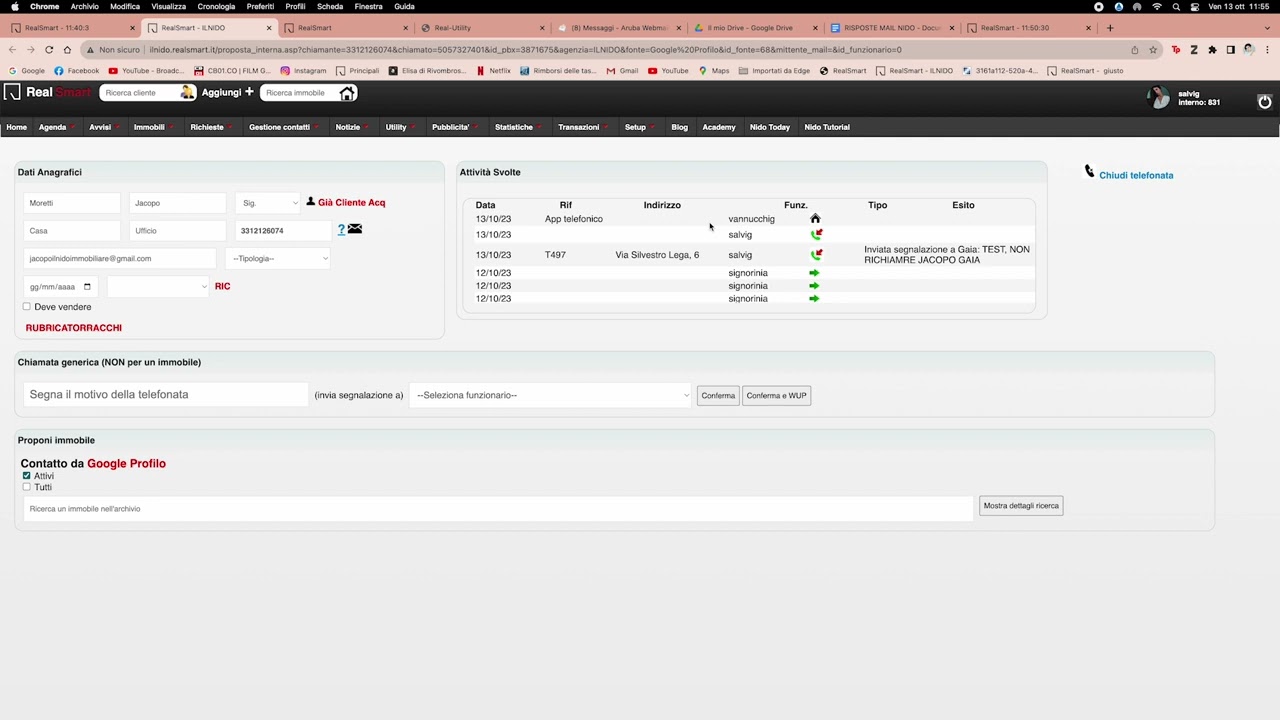Click the phone icon in empty salvig row
Image resolution: width=1280 pixels, height=720 pixels.
point(816,234)
